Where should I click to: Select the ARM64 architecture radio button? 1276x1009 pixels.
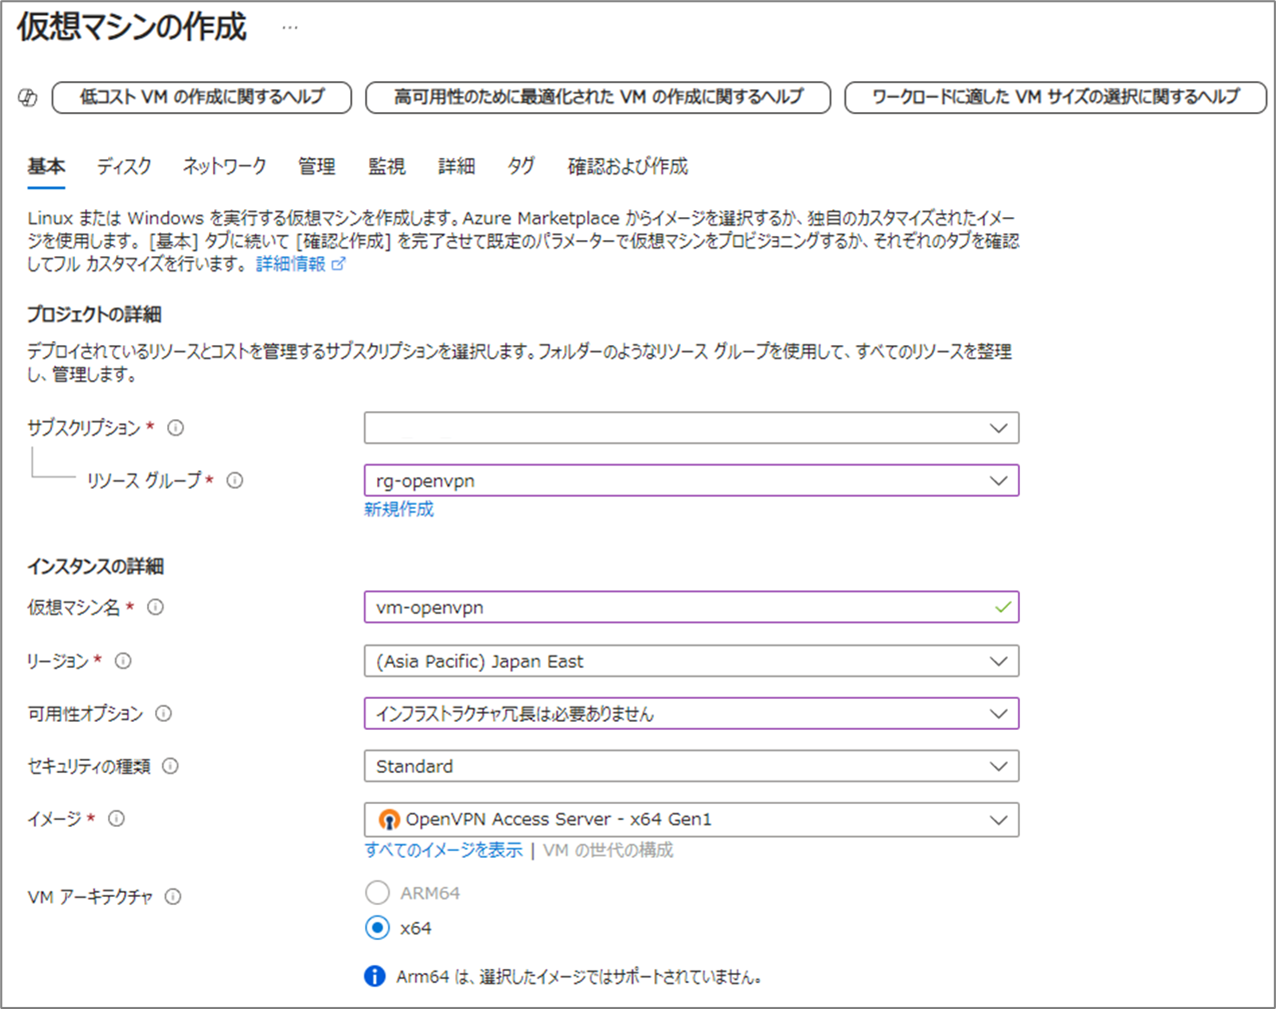coord(377,892)
